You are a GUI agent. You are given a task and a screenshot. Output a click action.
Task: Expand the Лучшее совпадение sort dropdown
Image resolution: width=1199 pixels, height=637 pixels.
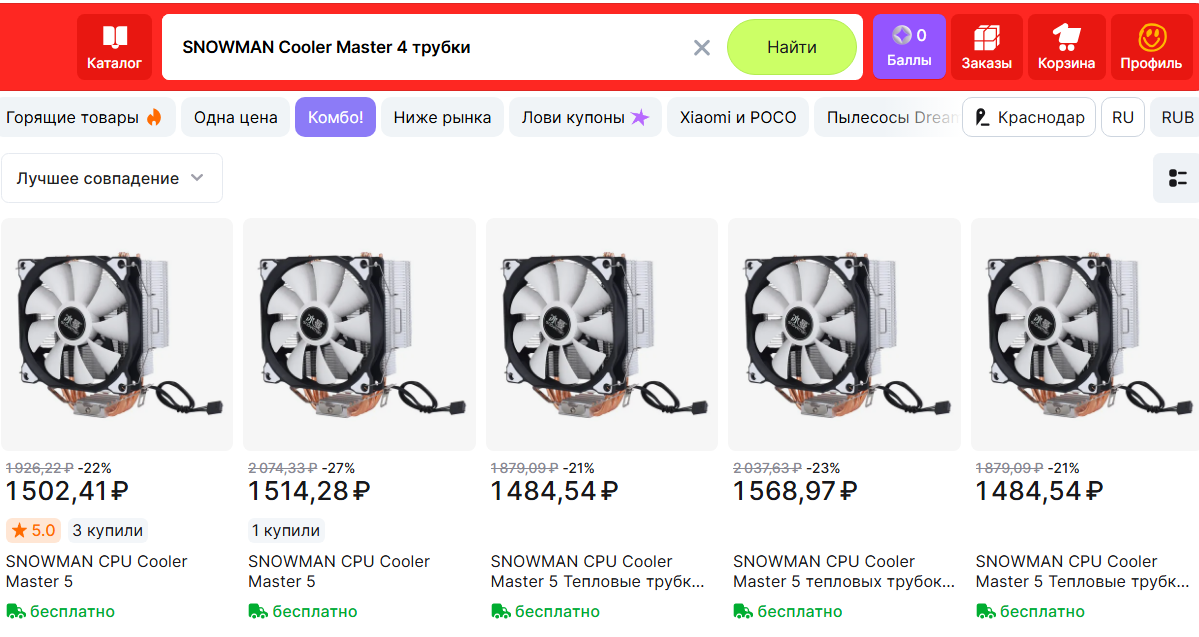tap(111, 178)
